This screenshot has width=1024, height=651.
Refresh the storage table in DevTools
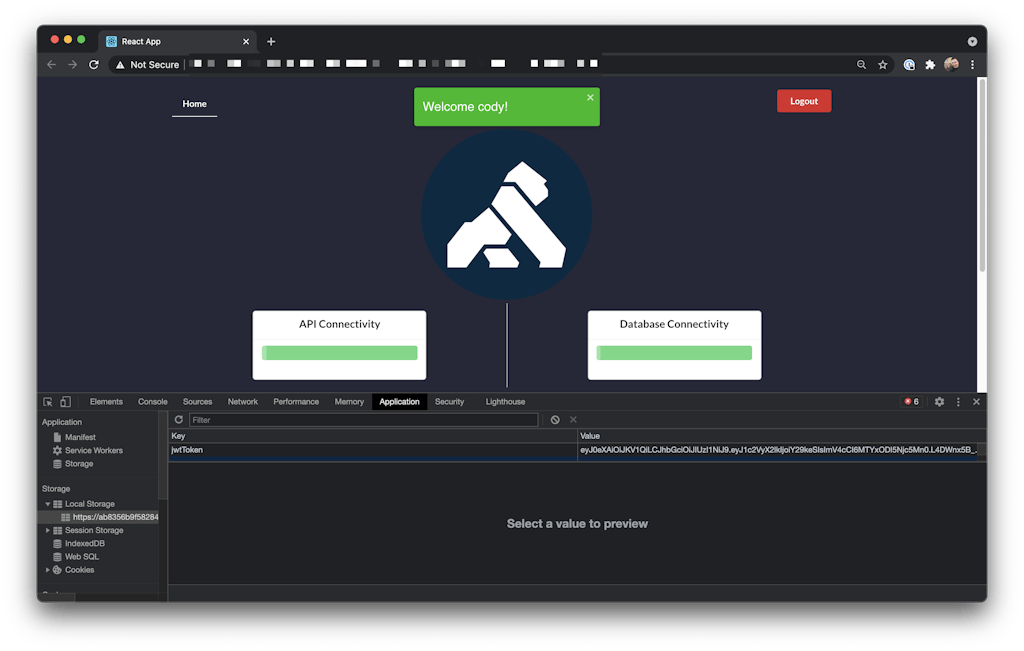point(179,420)
